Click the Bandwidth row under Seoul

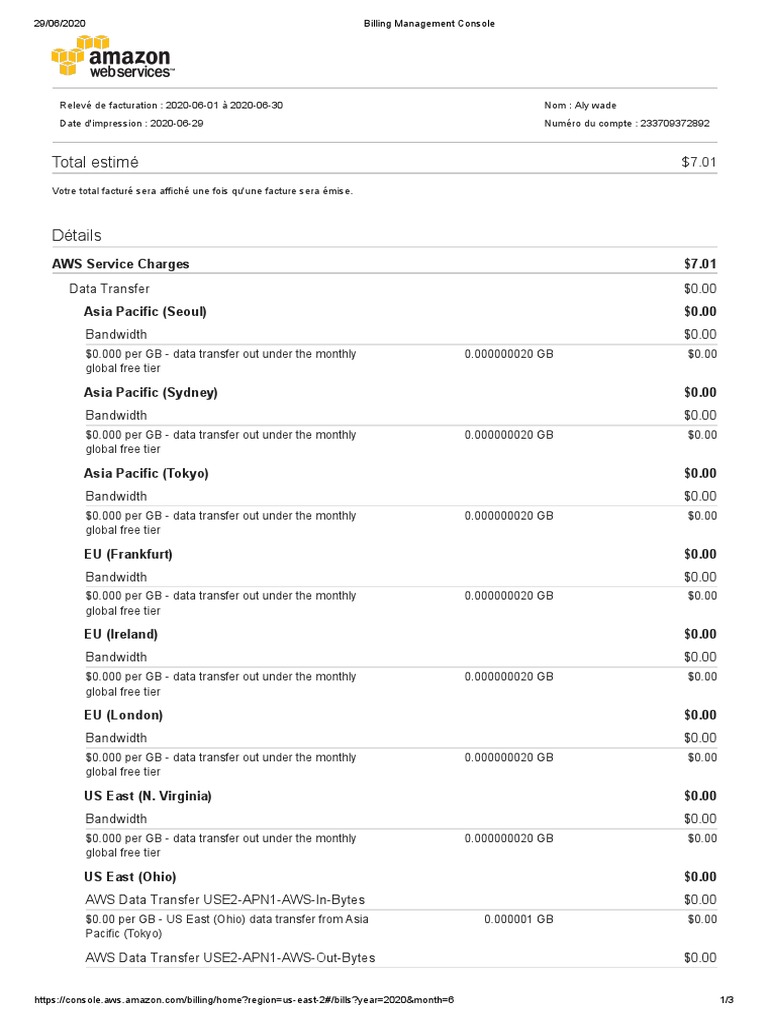point(116,334)
